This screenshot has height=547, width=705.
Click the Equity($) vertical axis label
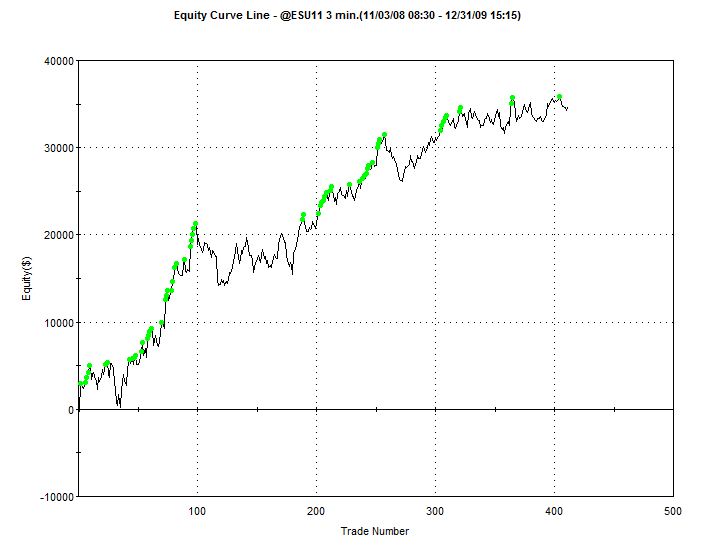(x=31, y=278)
